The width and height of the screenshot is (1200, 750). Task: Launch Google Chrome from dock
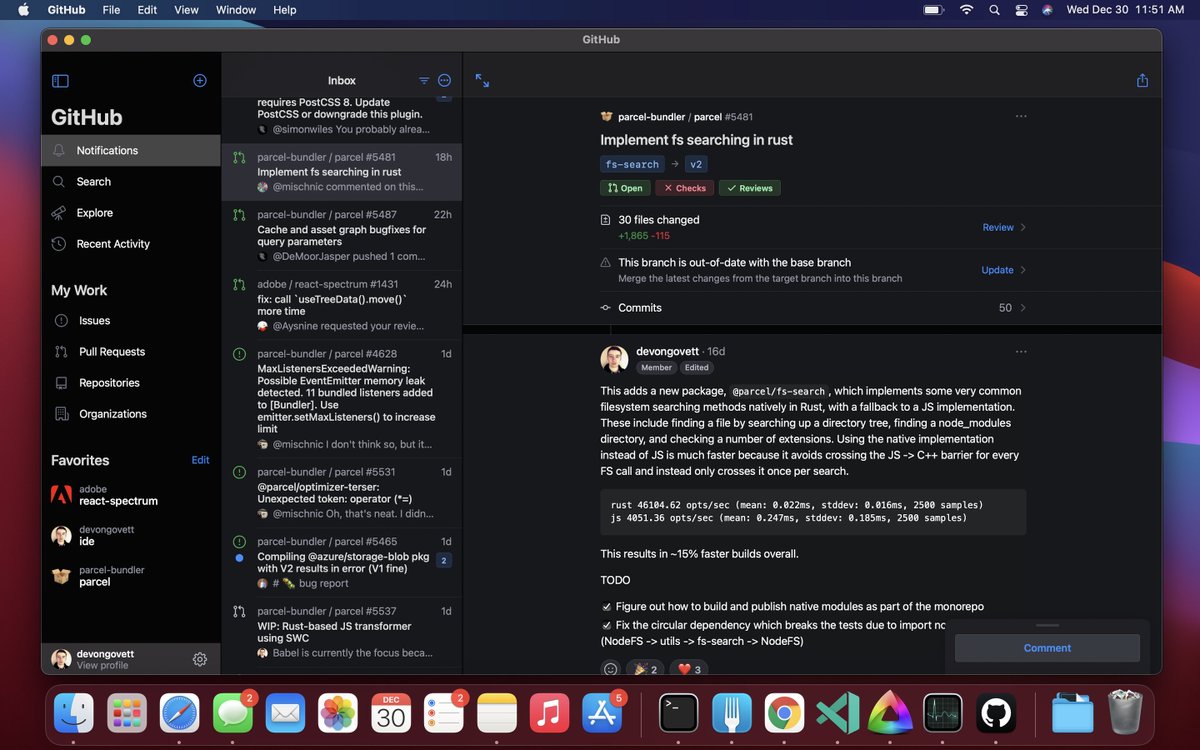(784, 713)
